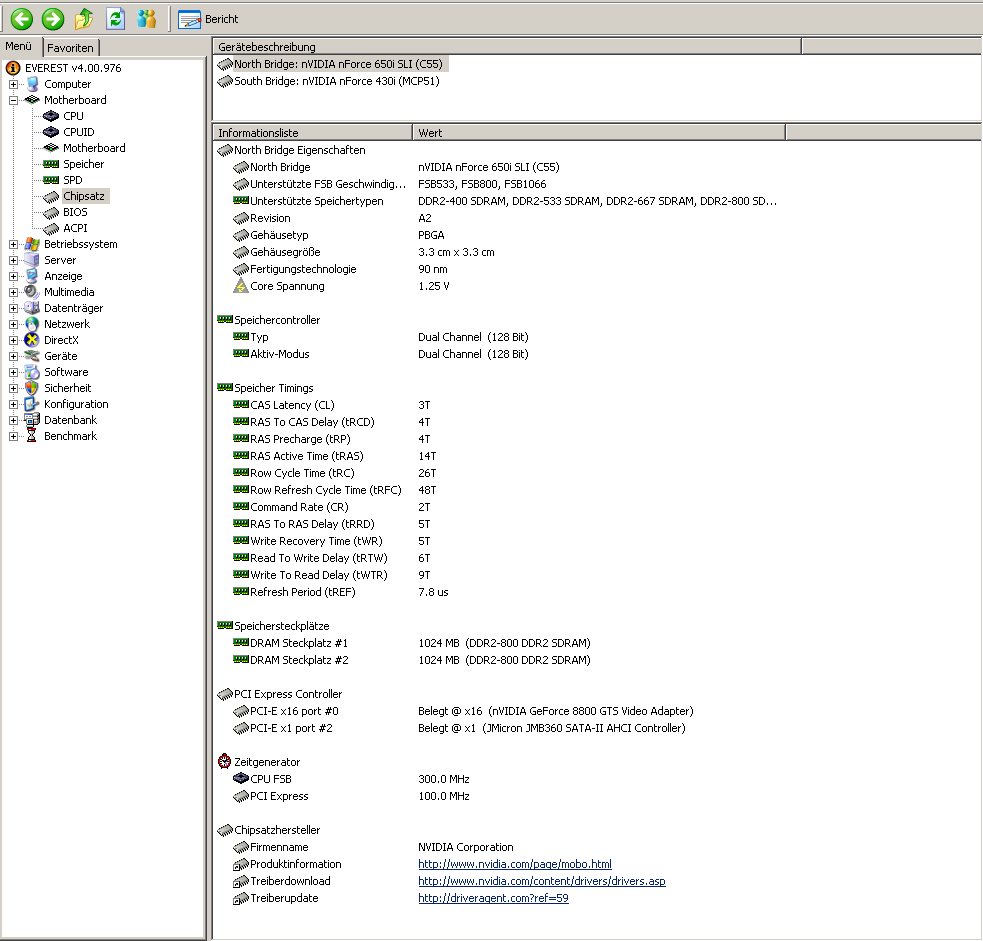Click the Wert column header

point(599,133)
